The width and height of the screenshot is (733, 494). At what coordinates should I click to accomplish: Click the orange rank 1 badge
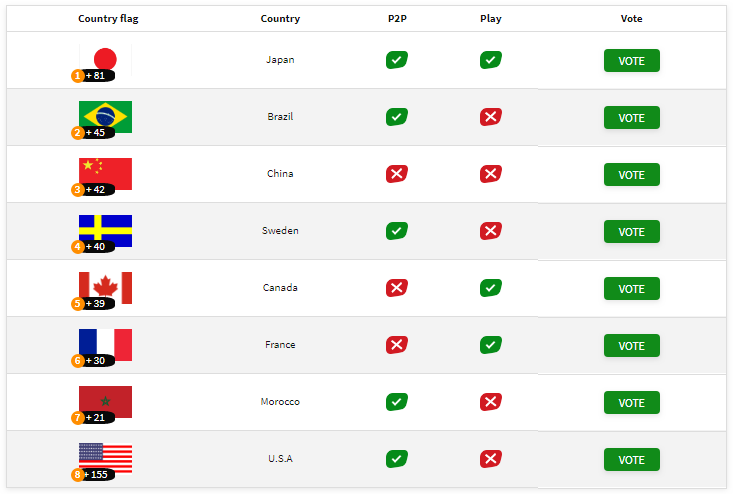78,76
